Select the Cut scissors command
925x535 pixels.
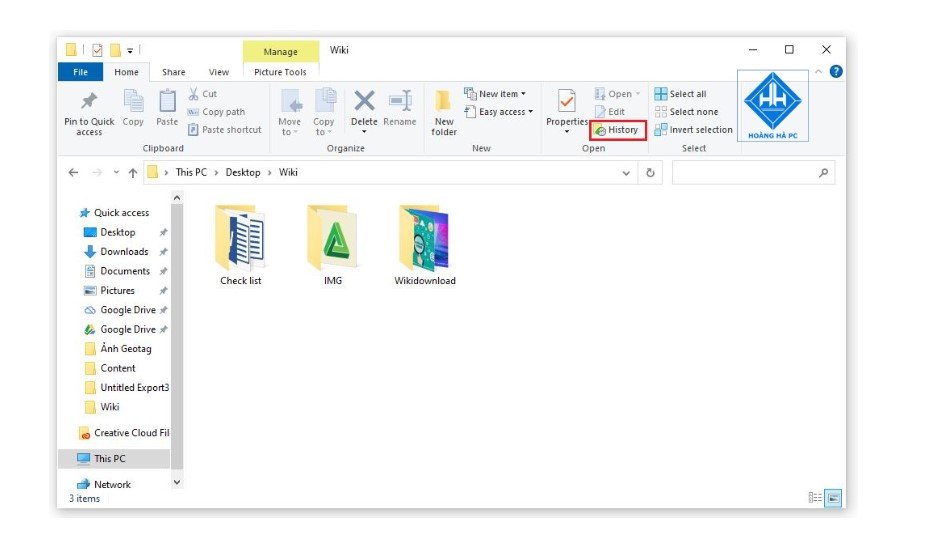(x=202, y=94)
